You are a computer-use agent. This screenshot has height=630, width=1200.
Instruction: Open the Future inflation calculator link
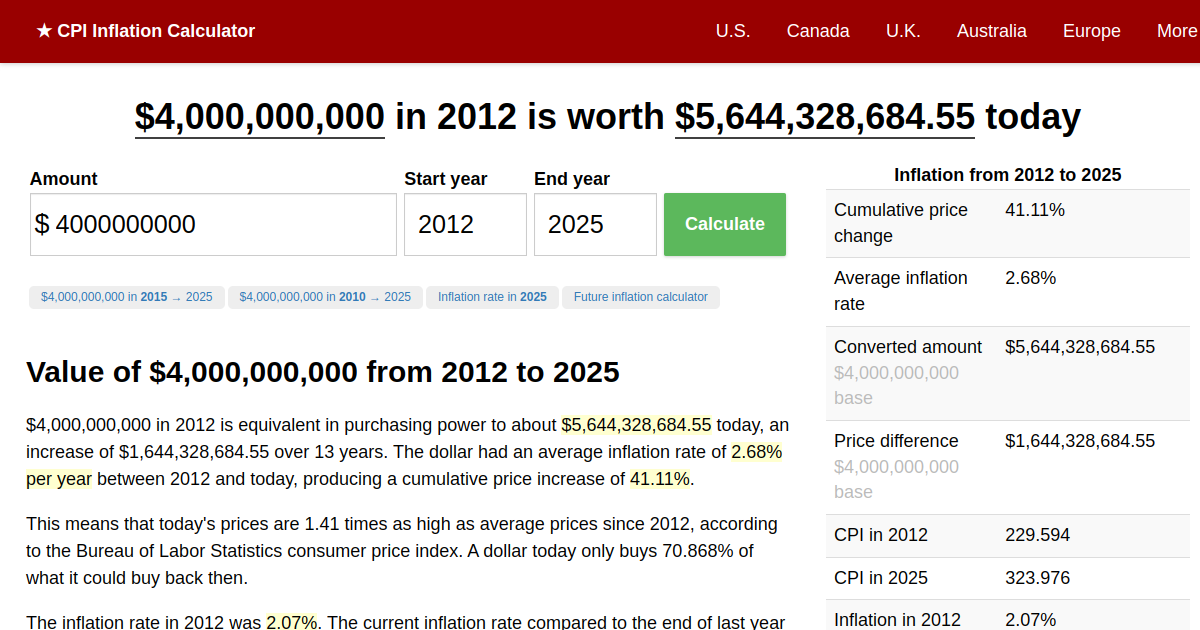(x=640, y=297)
